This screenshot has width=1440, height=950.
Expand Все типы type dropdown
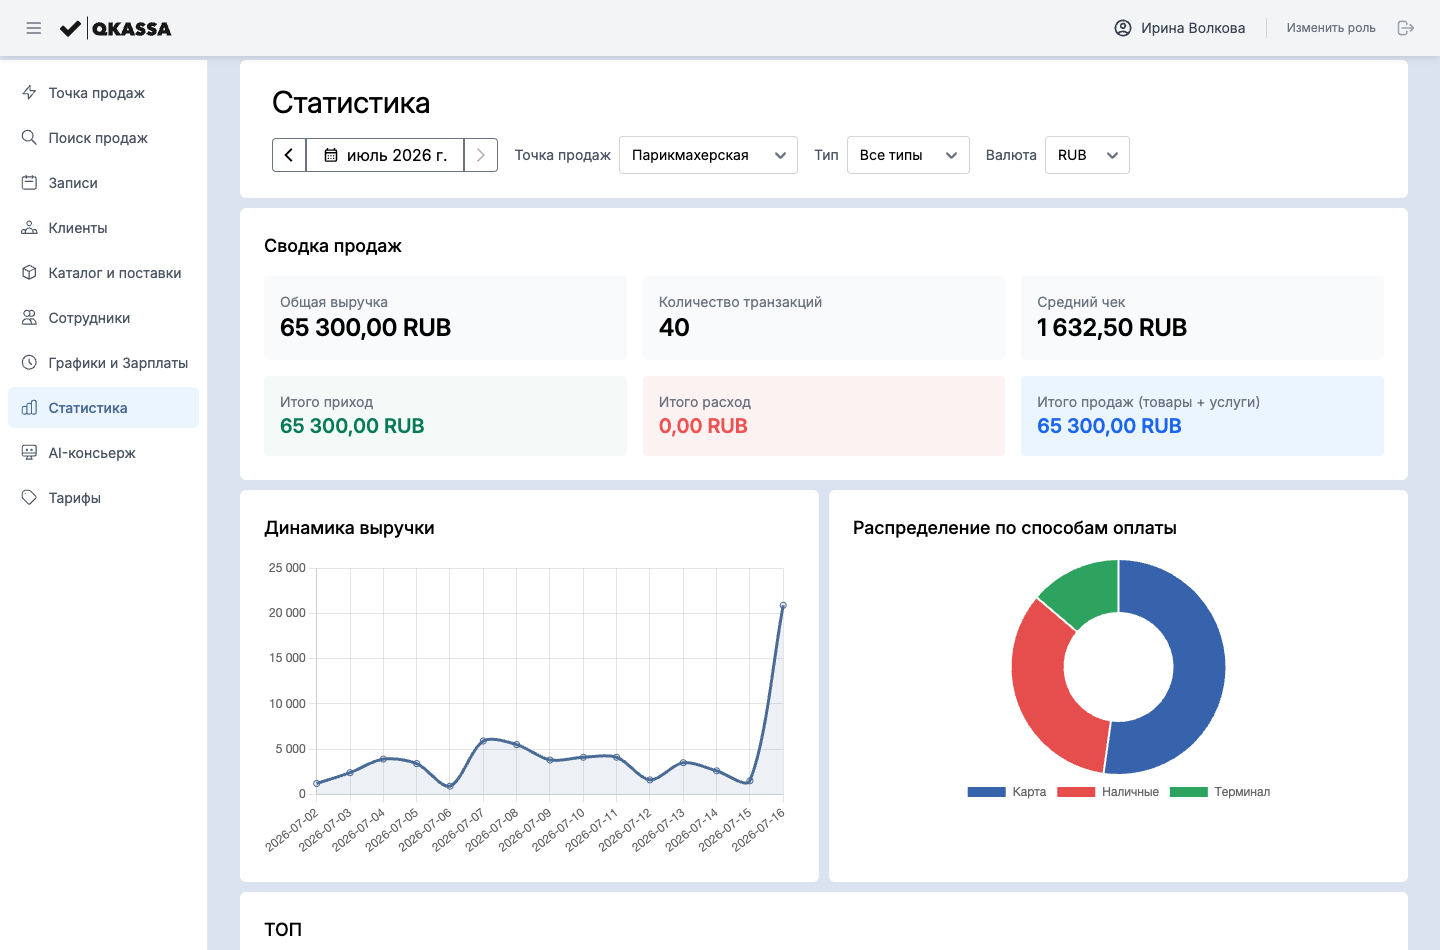pyautogui.click(x=908, y=155)
